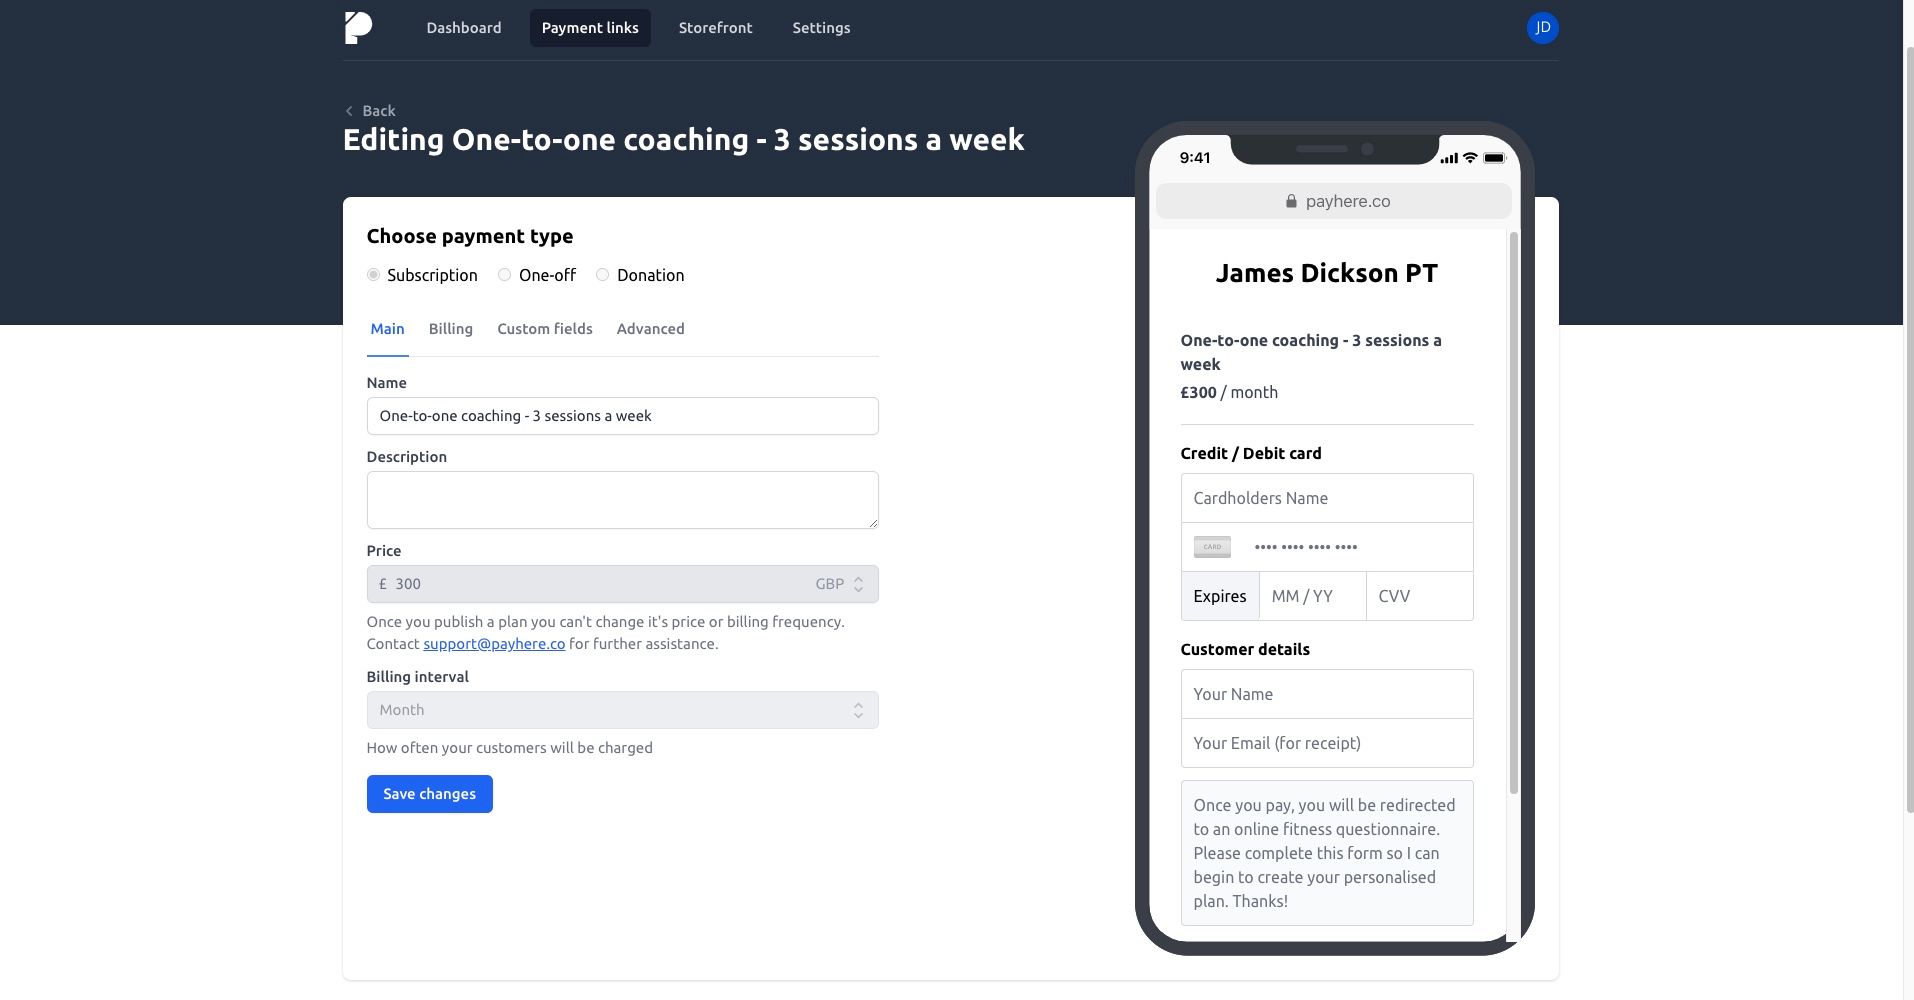Open the support@payhere.co email link
The width and height of the screenshot is (1914, 1000).
pos(494,644)
